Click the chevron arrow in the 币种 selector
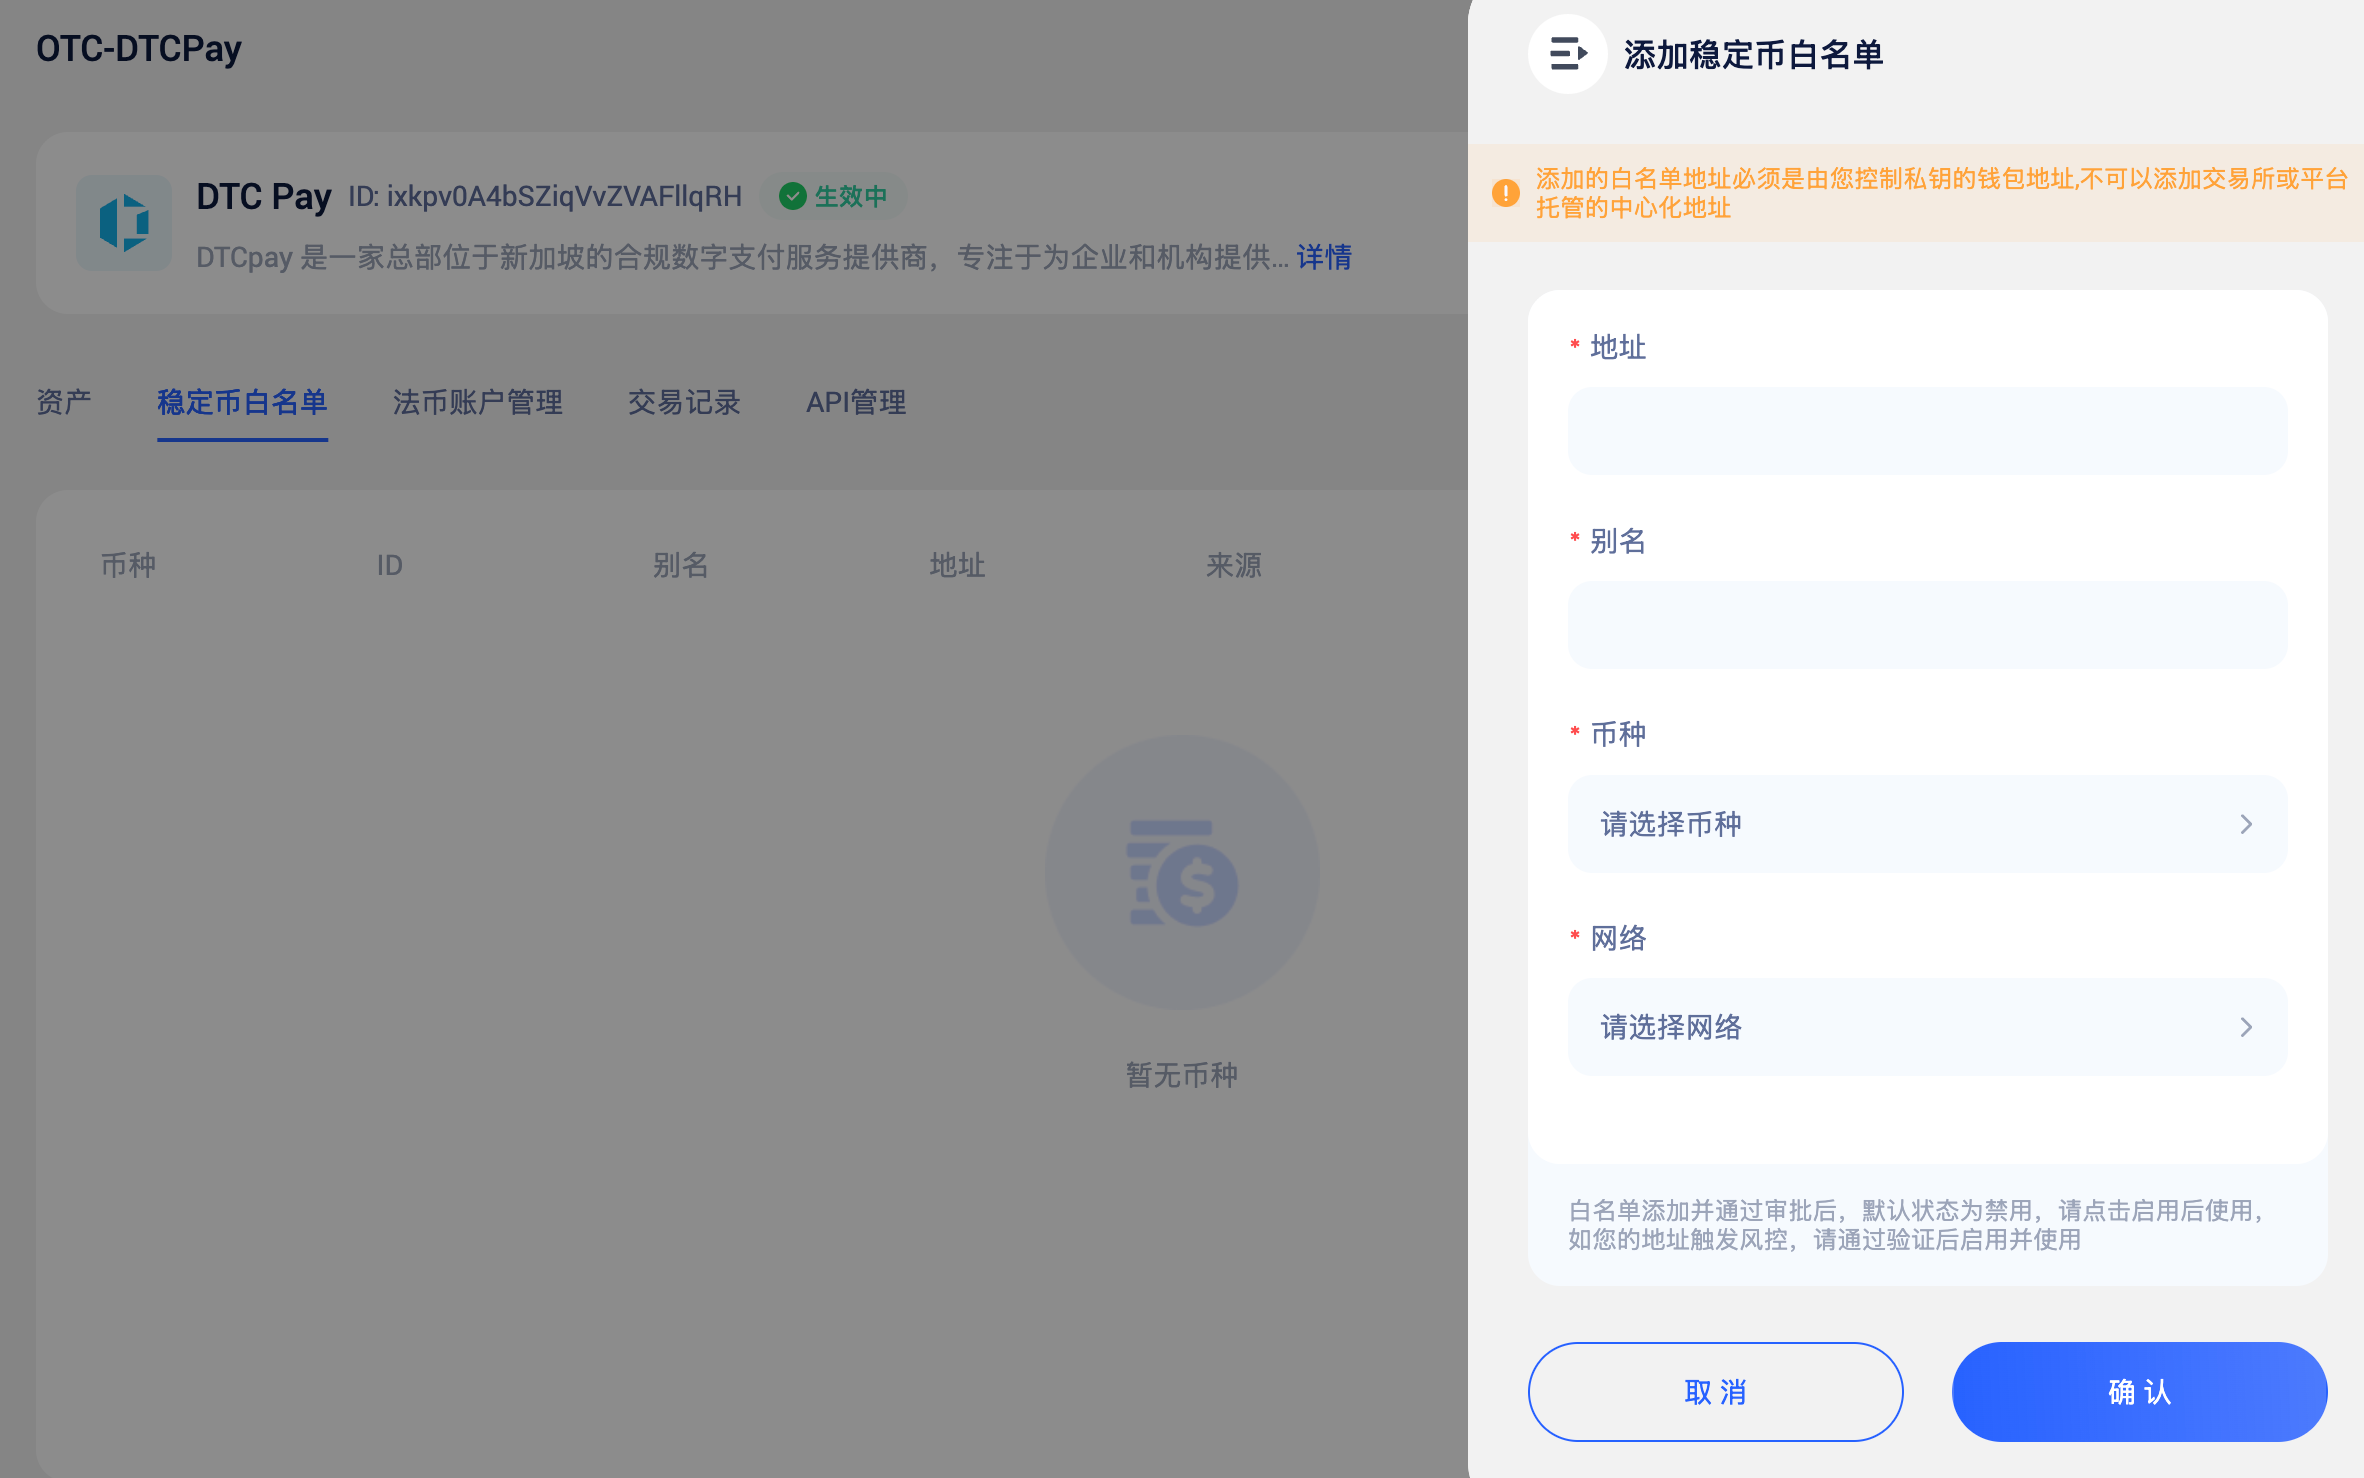This screenshot has height=1478, width=2364. pos(2245,824)
